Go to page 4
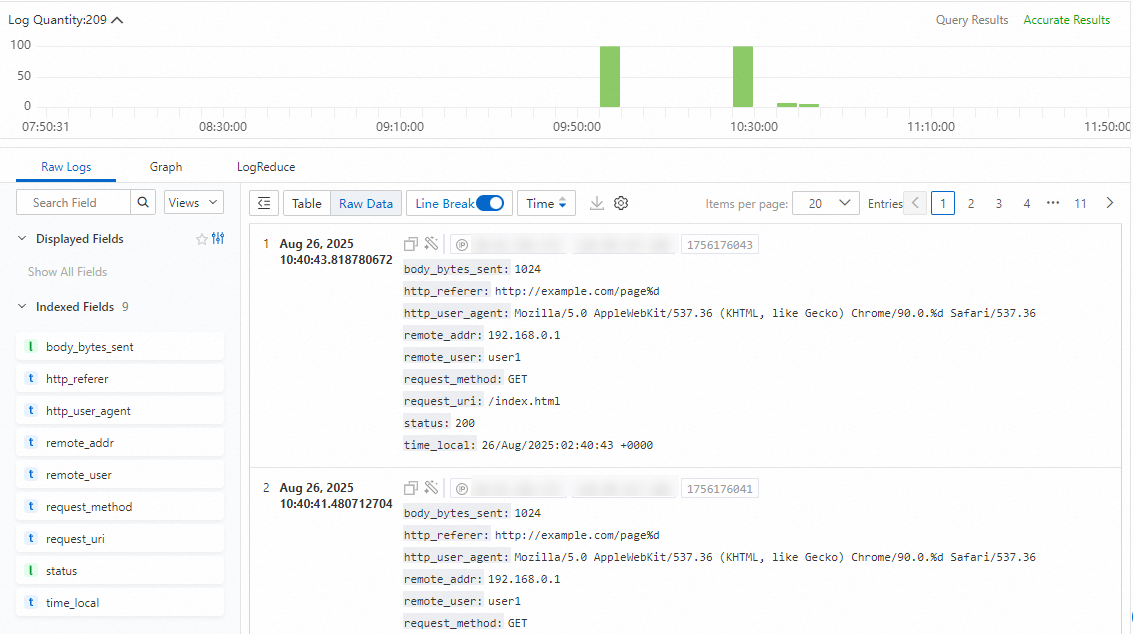This screenshot has width=1133, height=634. (1026, 203)
